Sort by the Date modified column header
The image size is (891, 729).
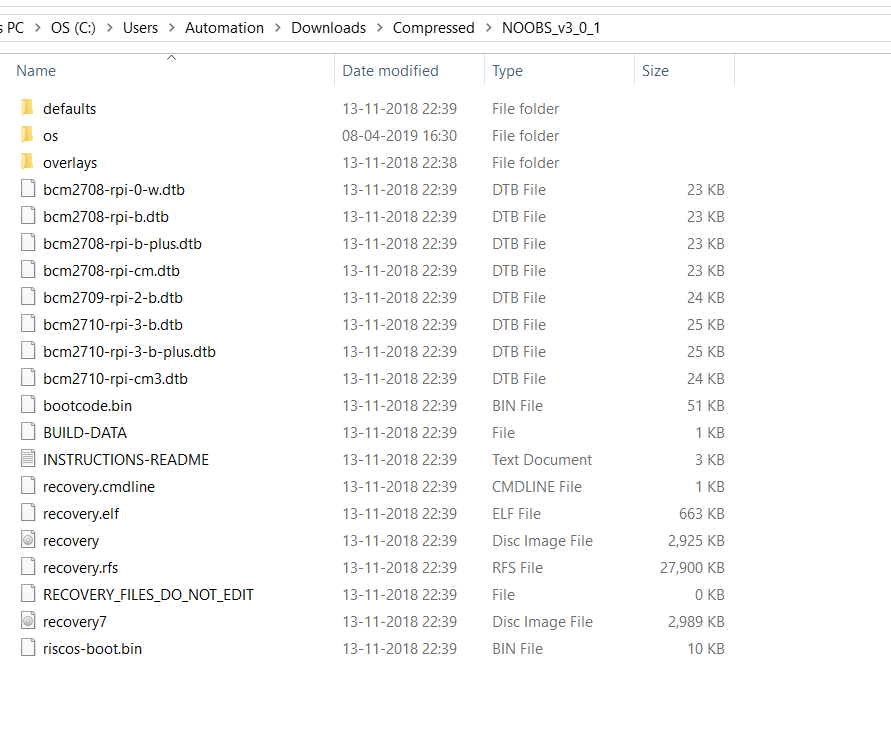(x=390, y=70)
